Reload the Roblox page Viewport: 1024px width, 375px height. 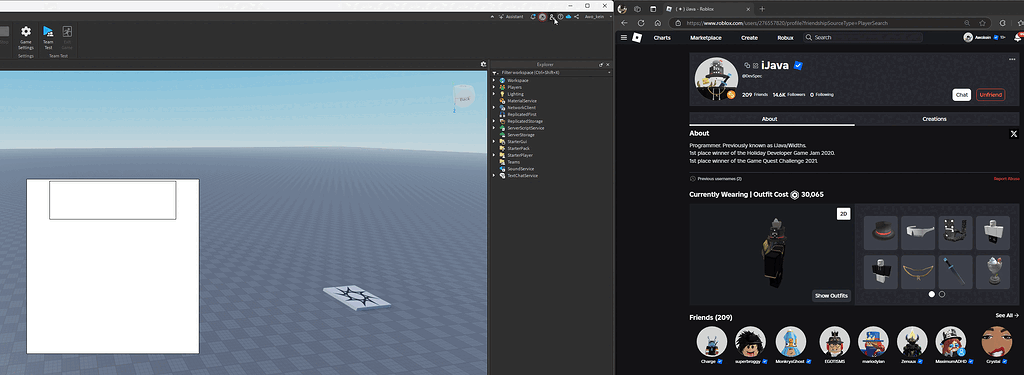point(641,23)
